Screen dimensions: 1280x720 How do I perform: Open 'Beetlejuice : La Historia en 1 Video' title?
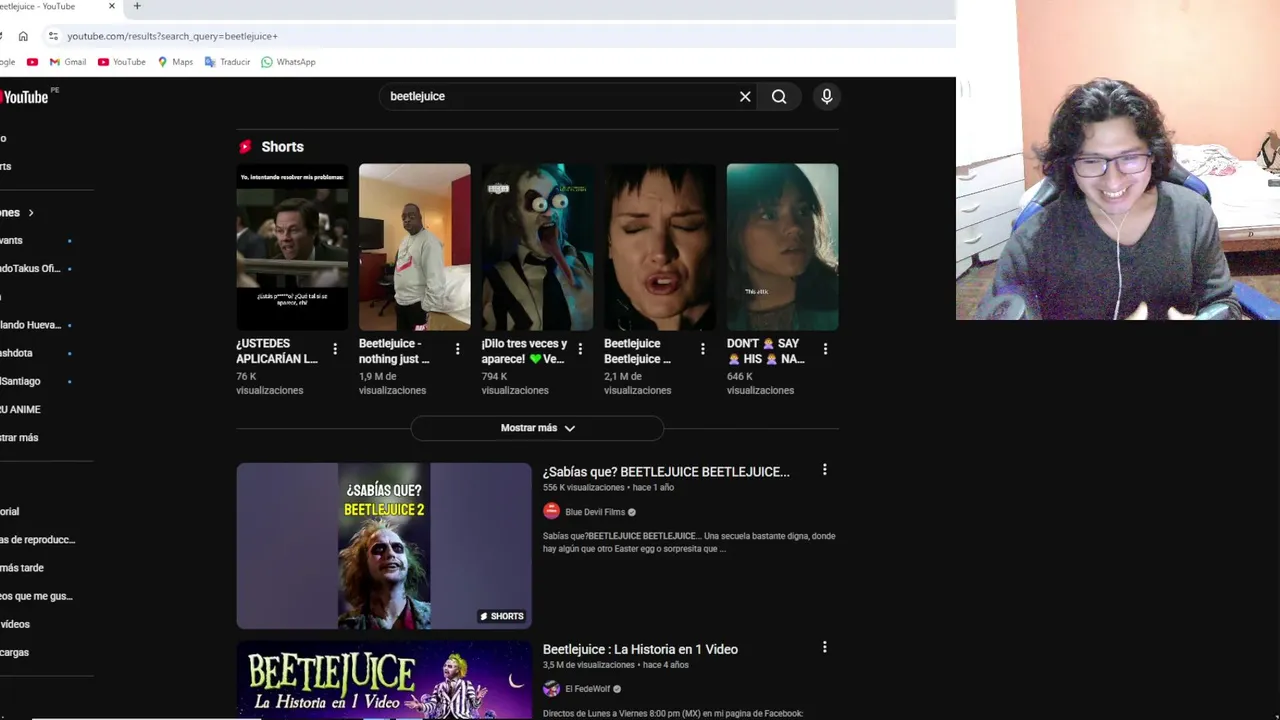pyautogui.click(x=640, y=649)
